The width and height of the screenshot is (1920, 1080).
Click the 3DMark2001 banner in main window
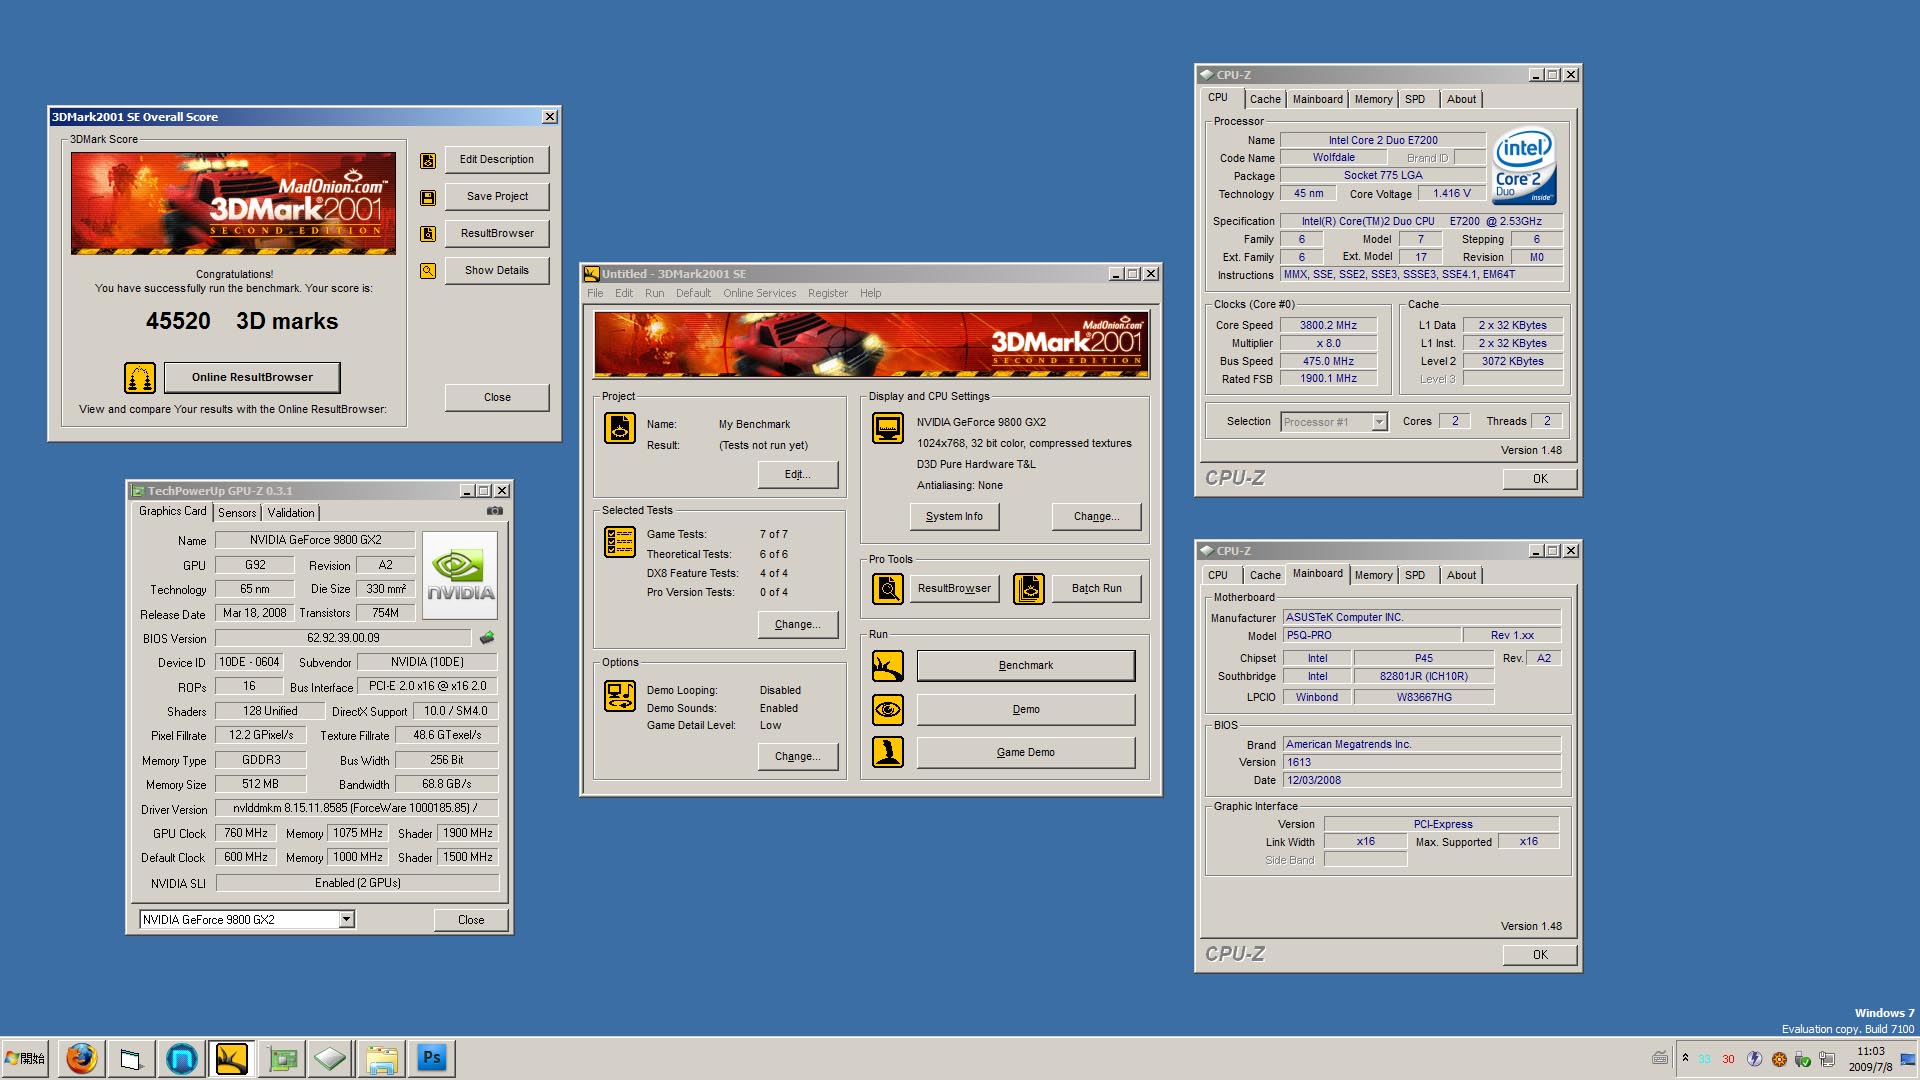[871, 344]
